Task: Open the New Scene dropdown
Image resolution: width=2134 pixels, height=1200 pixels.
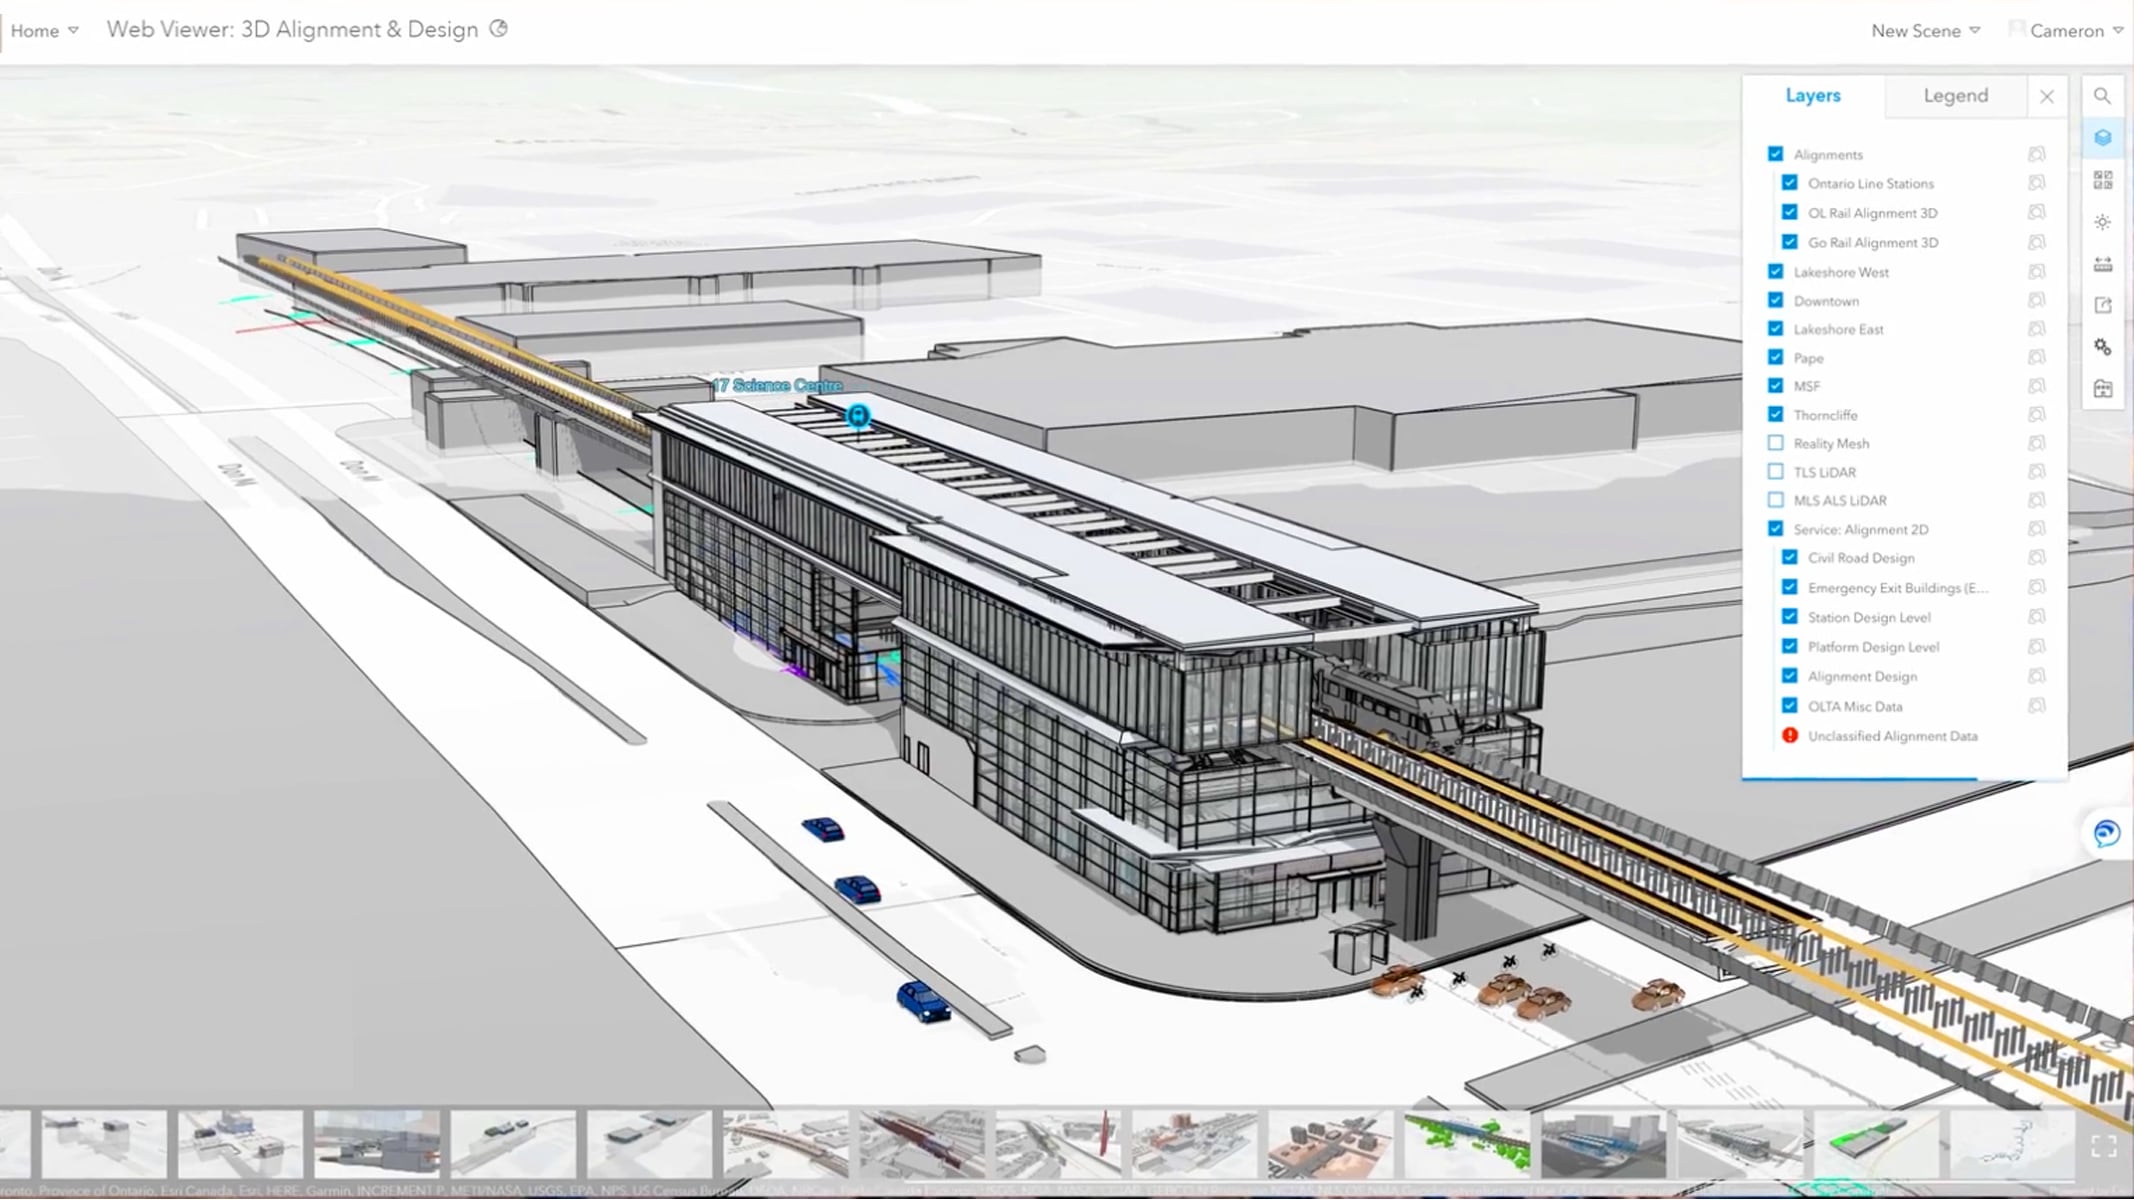Action: tap(1923, 30)
